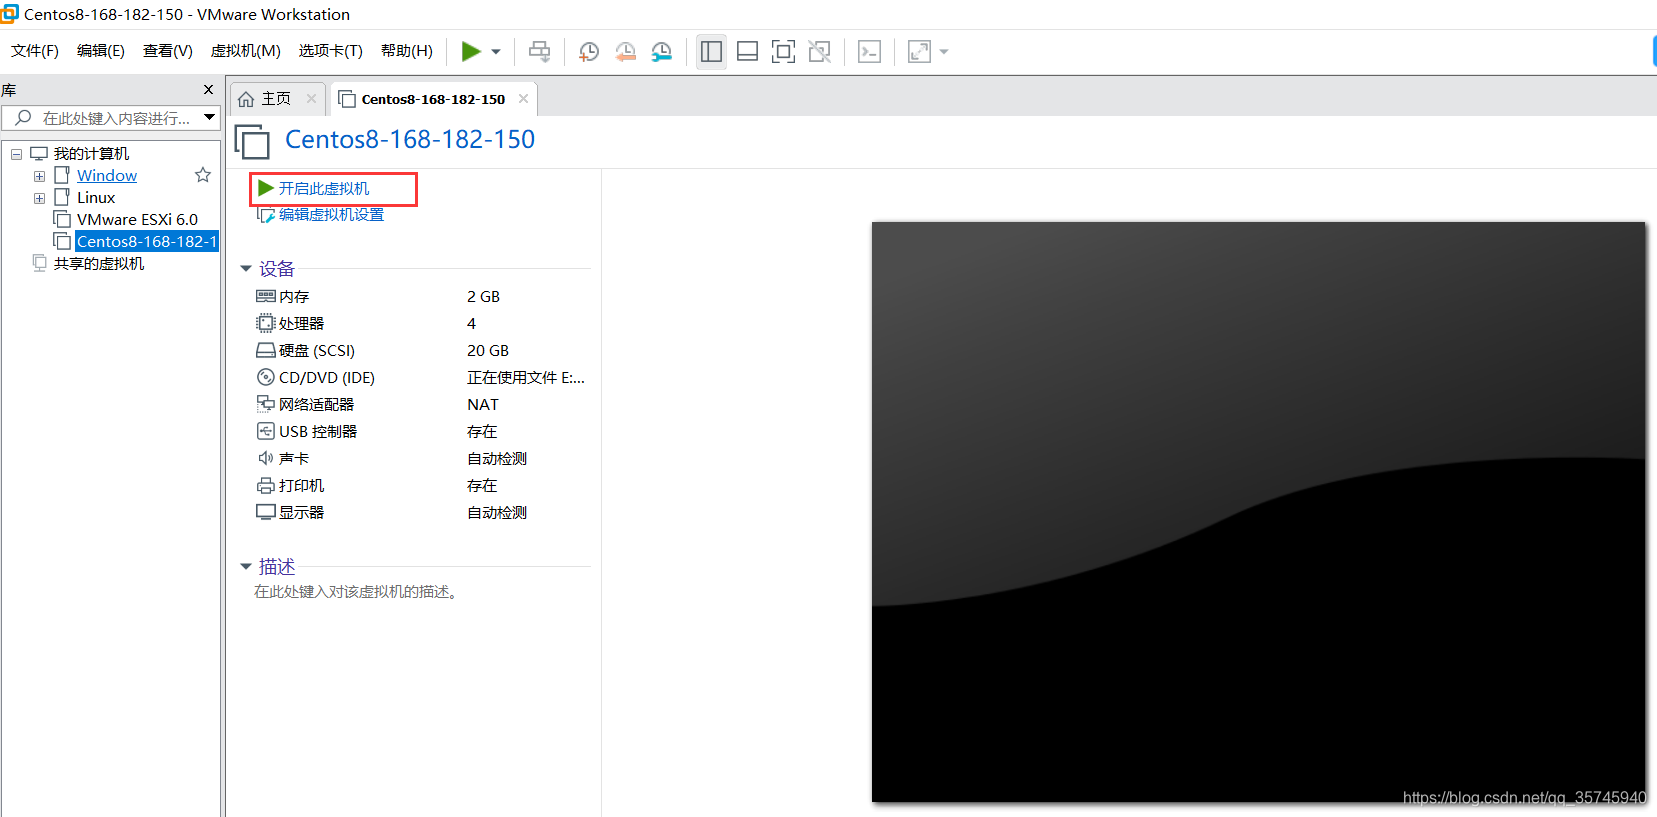The image size is (1657, 817).
Task: Click the favorite star next to Window
Action: click(x=203, y=175)
